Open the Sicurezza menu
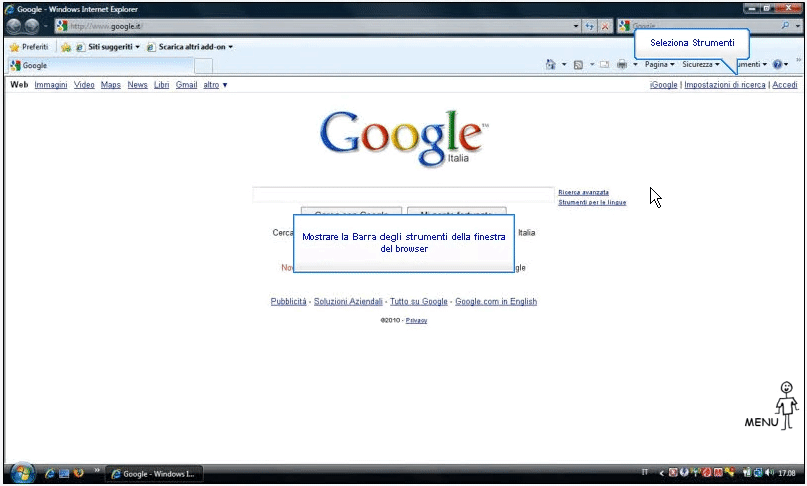807x486 pixels. pos(700,64)
